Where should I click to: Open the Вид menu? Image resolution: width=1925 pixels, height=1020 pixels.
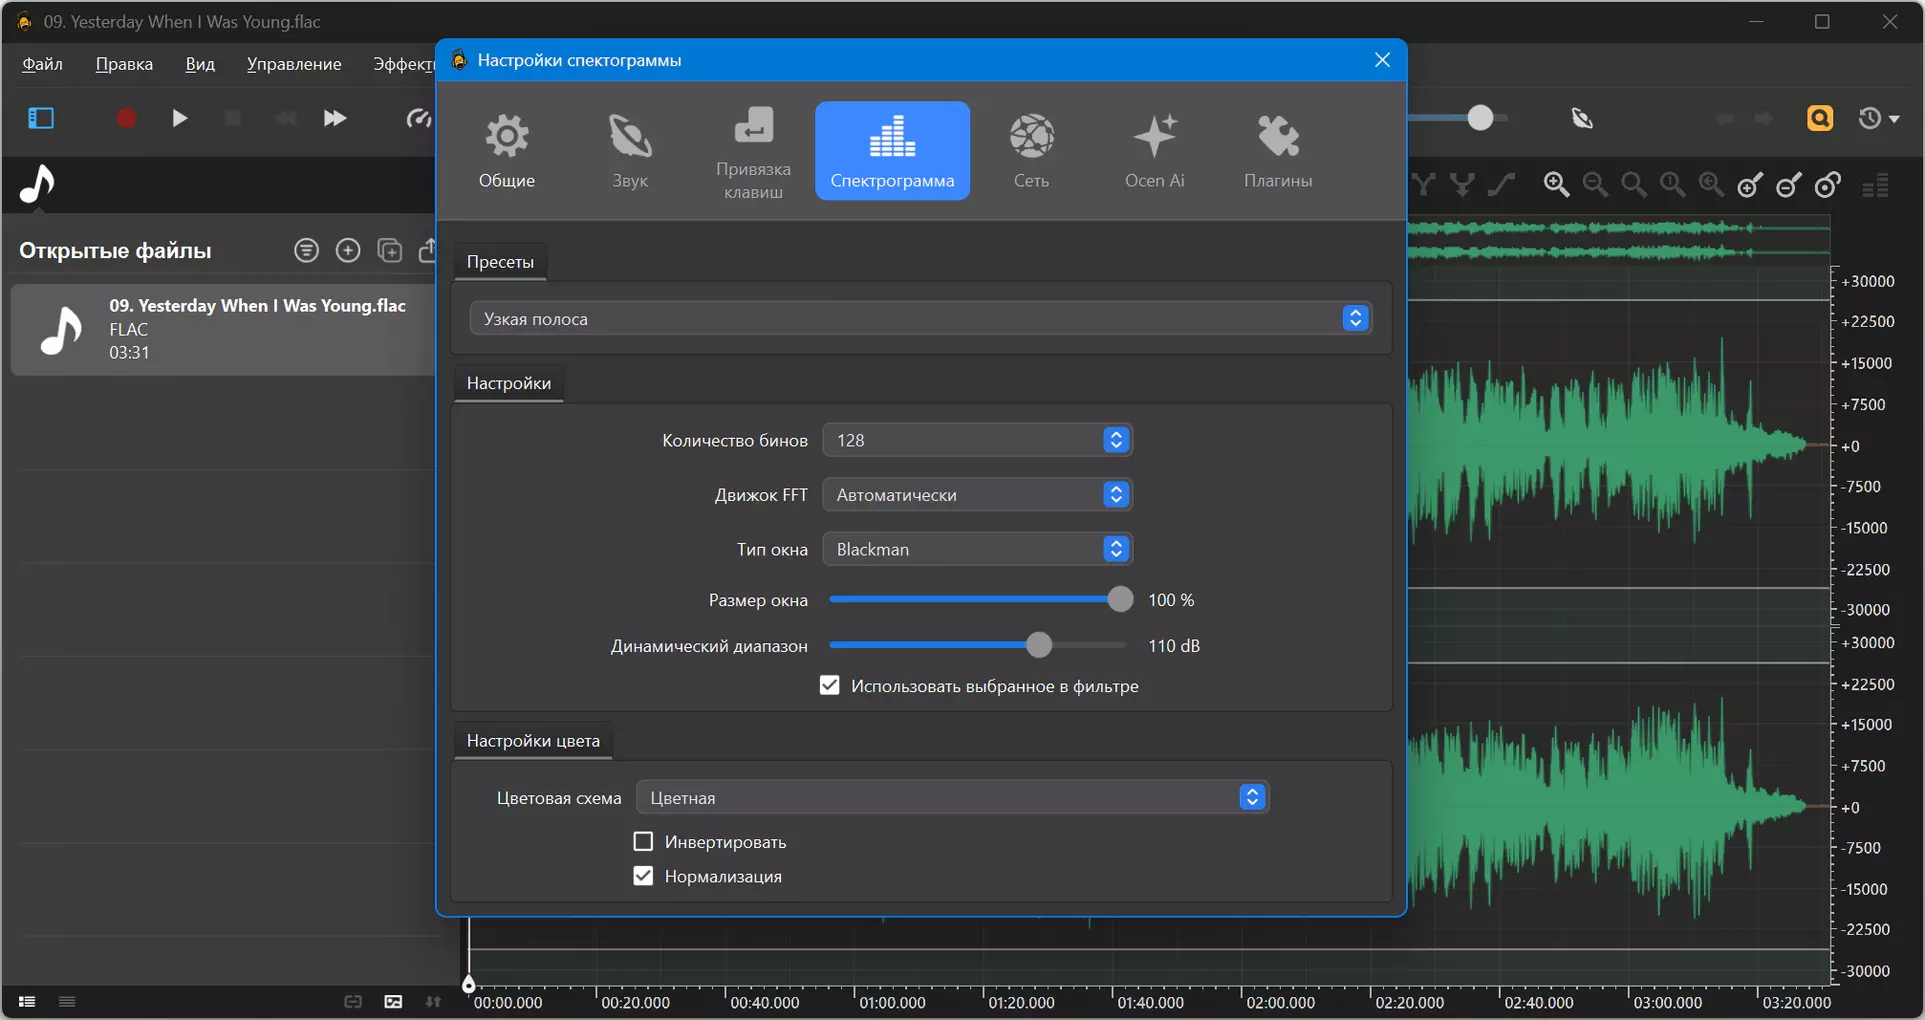point(200,64)
